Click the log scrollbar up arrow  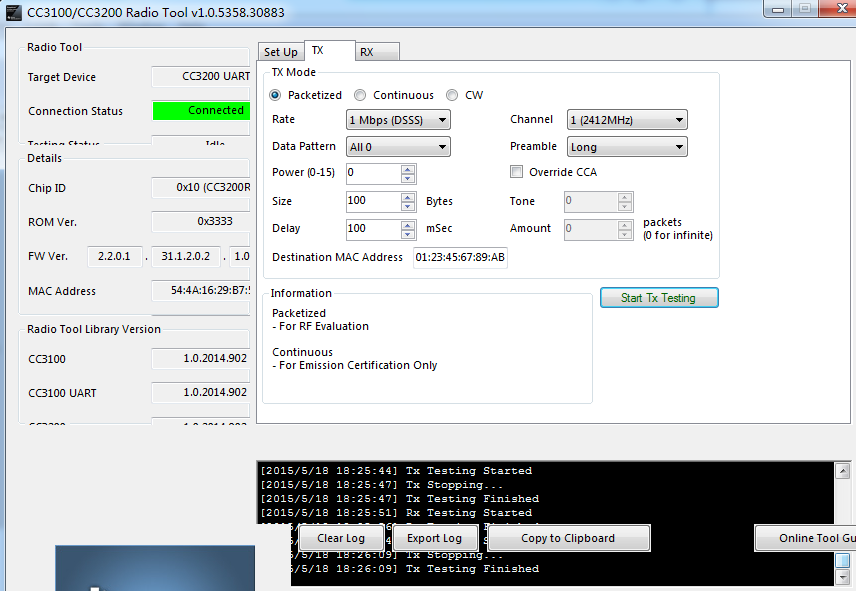[843, 470]
